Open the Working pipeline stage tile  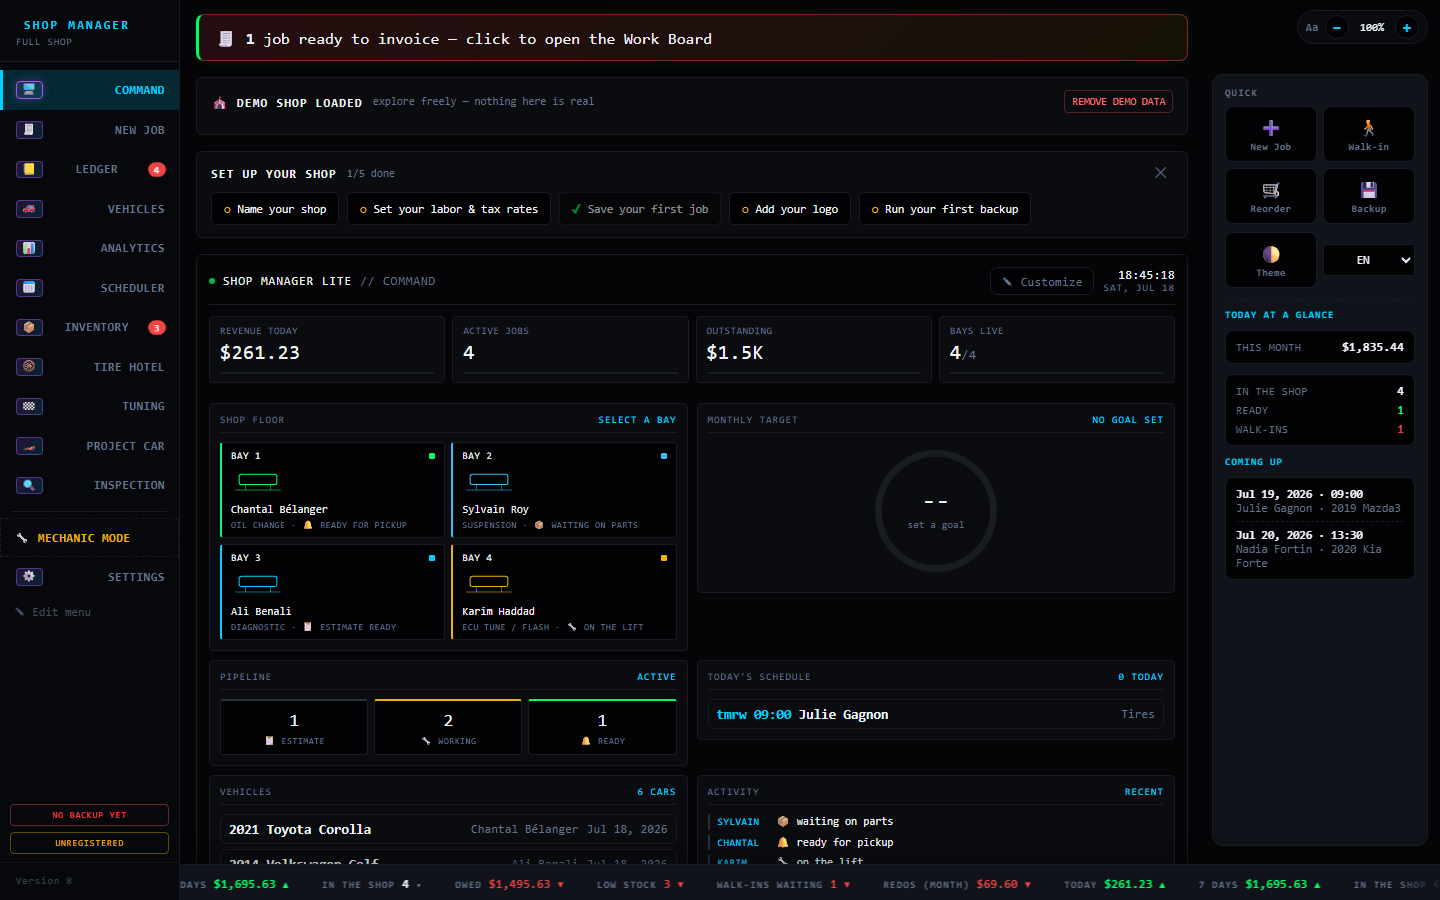coord(448,727)
